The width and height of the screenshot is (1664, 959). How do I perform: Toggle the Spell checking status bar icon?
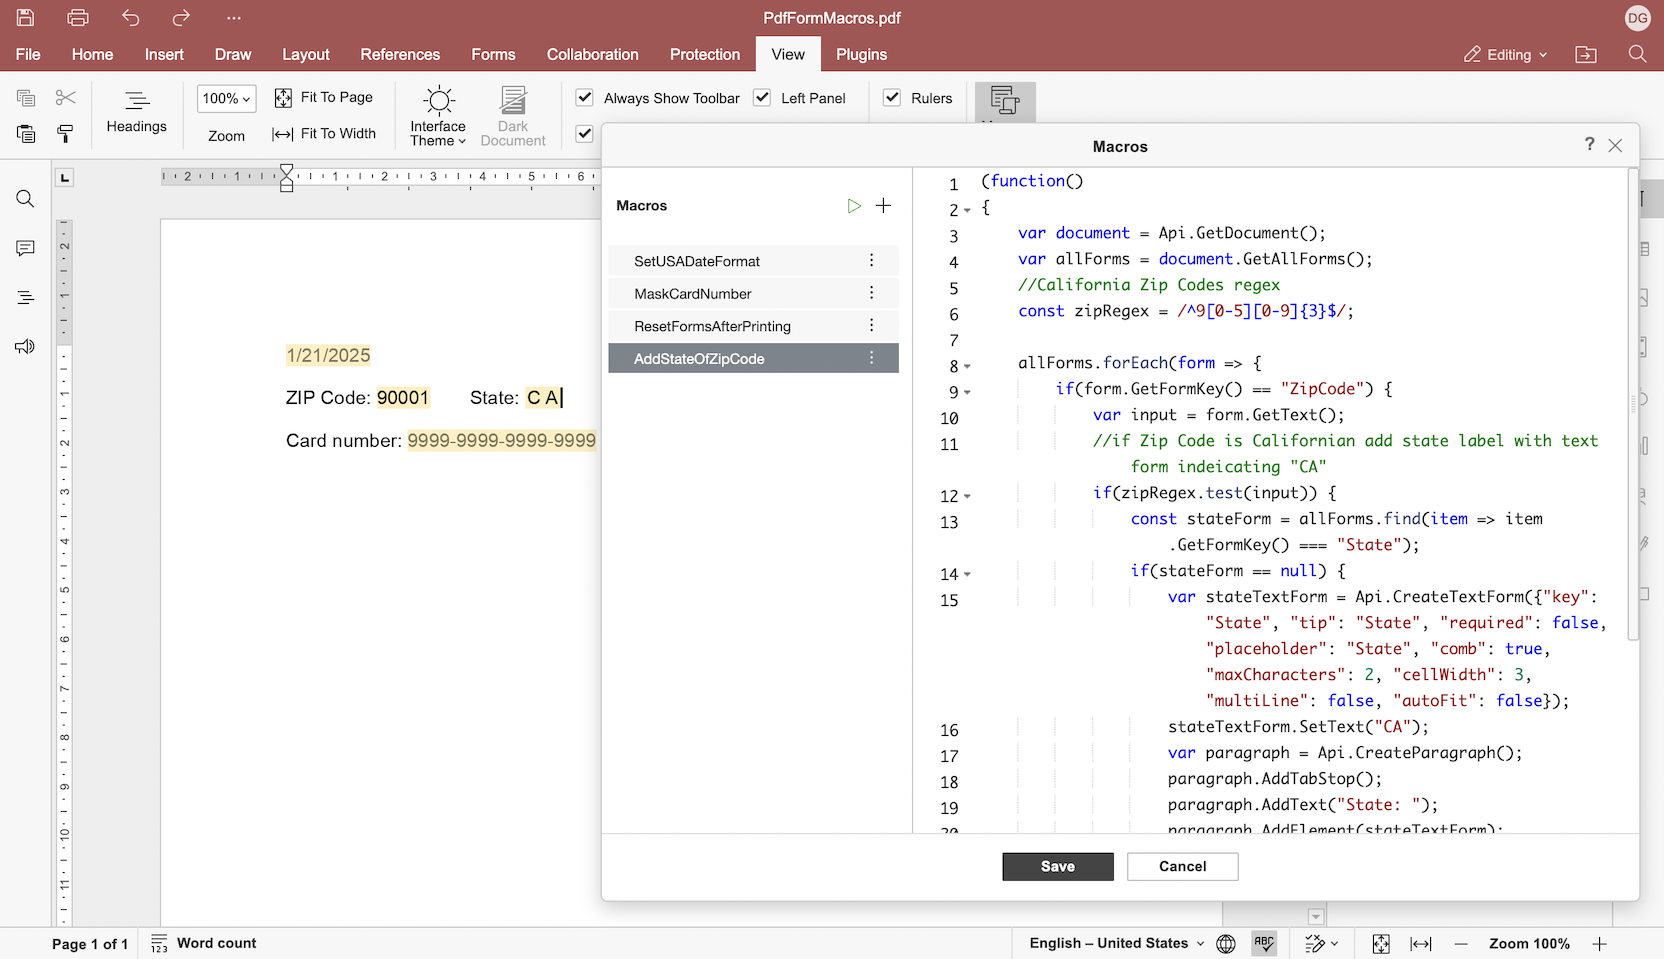pos(1264,943)
